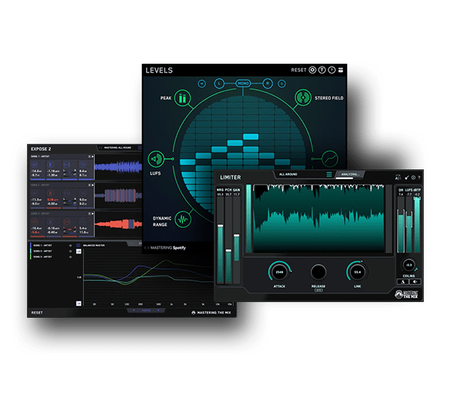Screen dimensions: 450x407
Task: Open the LEVELS hamburger menu
Action: coord(341,70)
